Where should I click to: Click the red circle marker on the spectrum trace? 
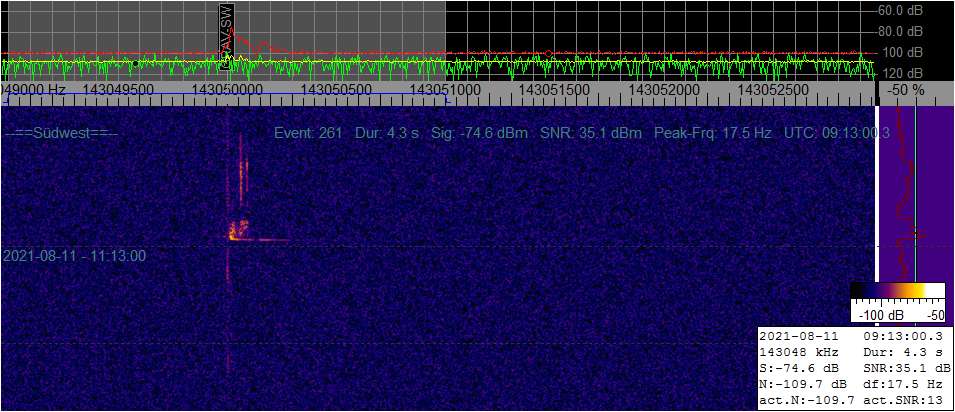(x=549, y=54)
